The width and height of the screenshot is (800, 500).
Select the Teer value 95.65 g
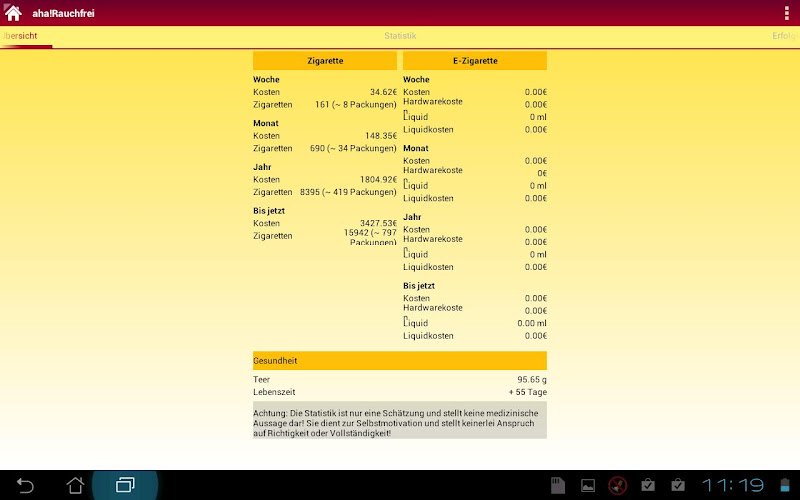532,380
